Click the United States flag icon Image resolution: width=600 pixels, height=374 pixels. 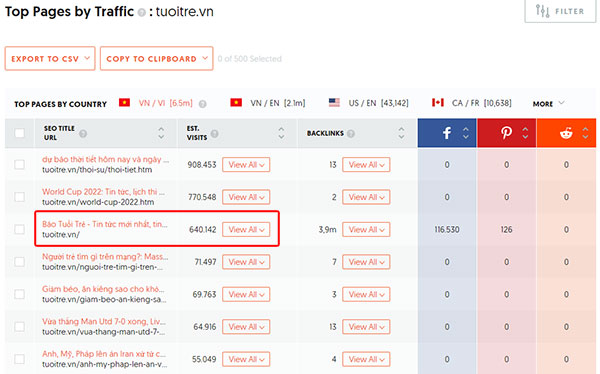tap(334, 103)
